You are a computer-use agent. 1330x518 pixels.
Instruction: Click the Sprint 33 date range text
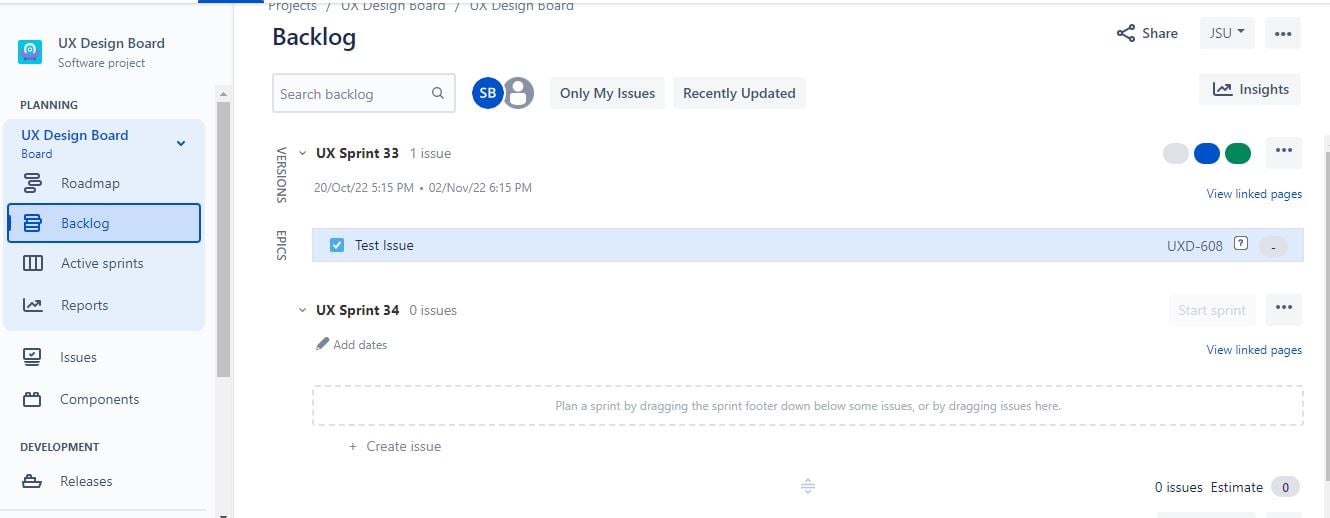423,187
